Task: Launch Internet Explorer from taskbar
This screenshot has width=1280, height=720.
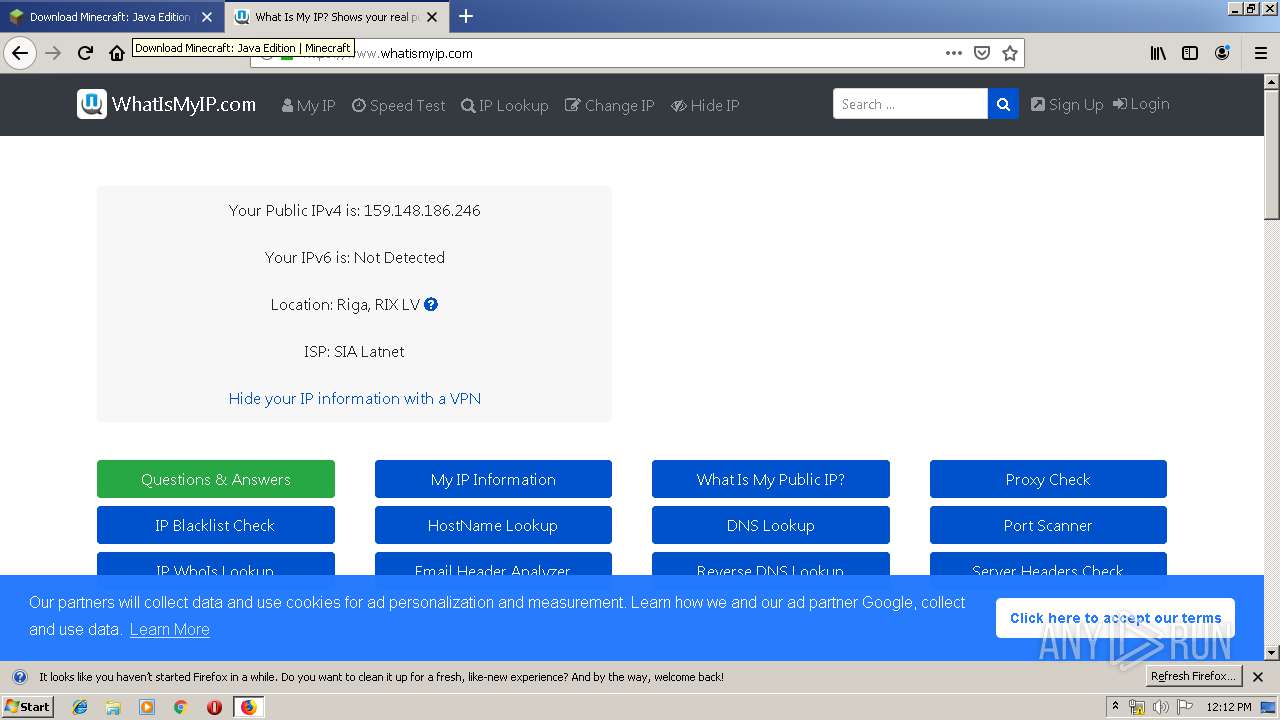Action: 80,707
